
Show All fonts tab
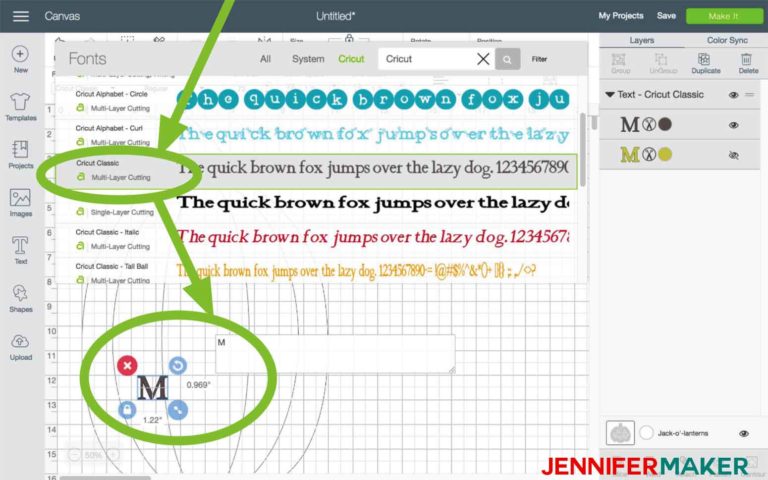(265, 59)
